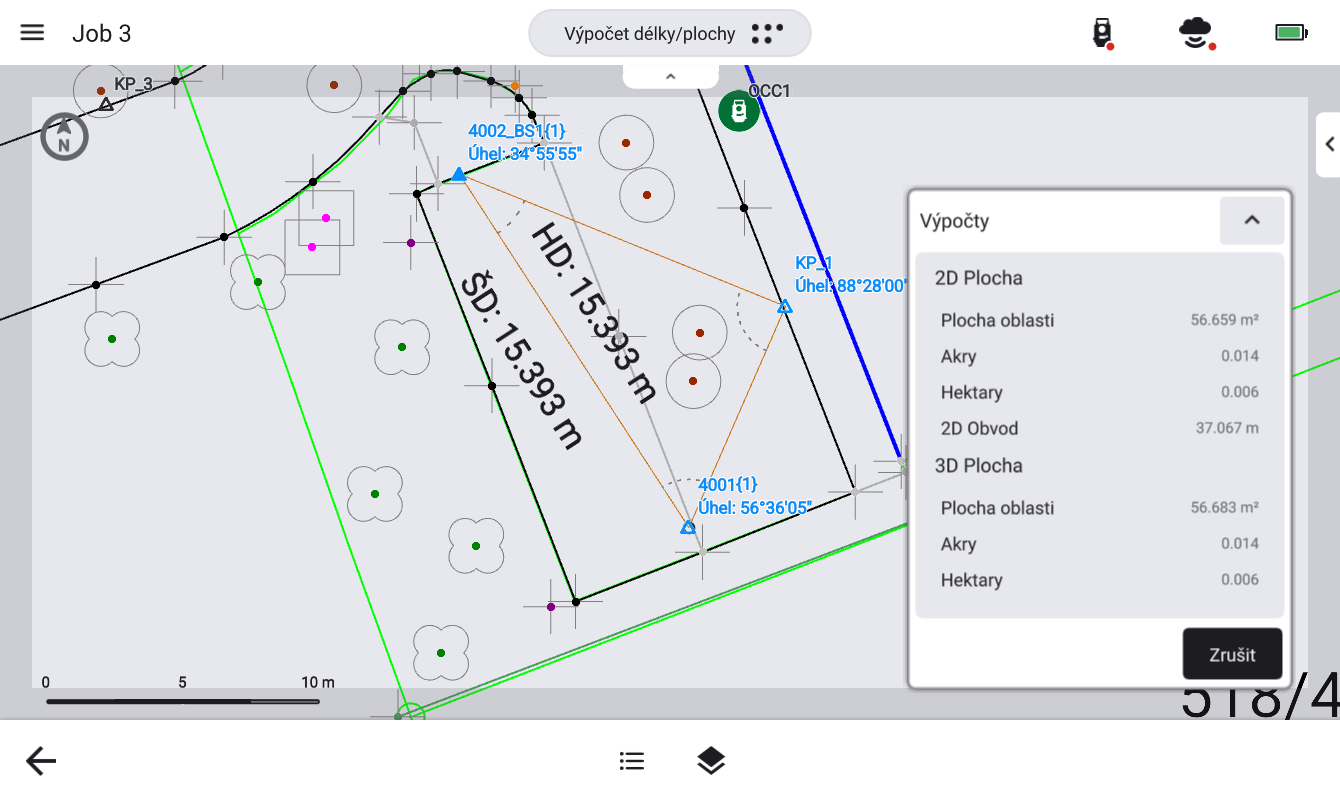The height and width of the screenshot is (800, 1340).
Task: Collapse the Výpočty panel
Action: pos(1251,220)
